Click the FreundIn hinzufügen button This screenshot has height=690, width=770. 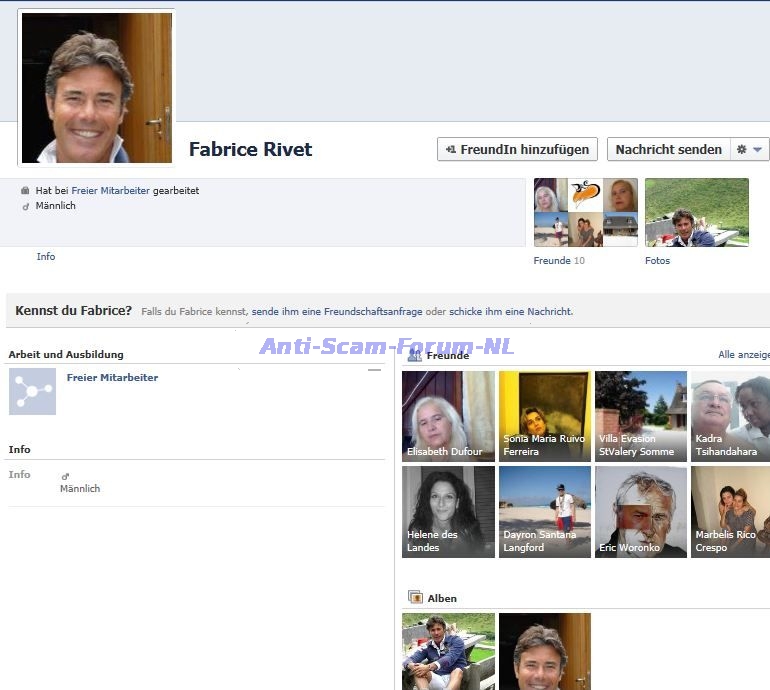[517, 149]
